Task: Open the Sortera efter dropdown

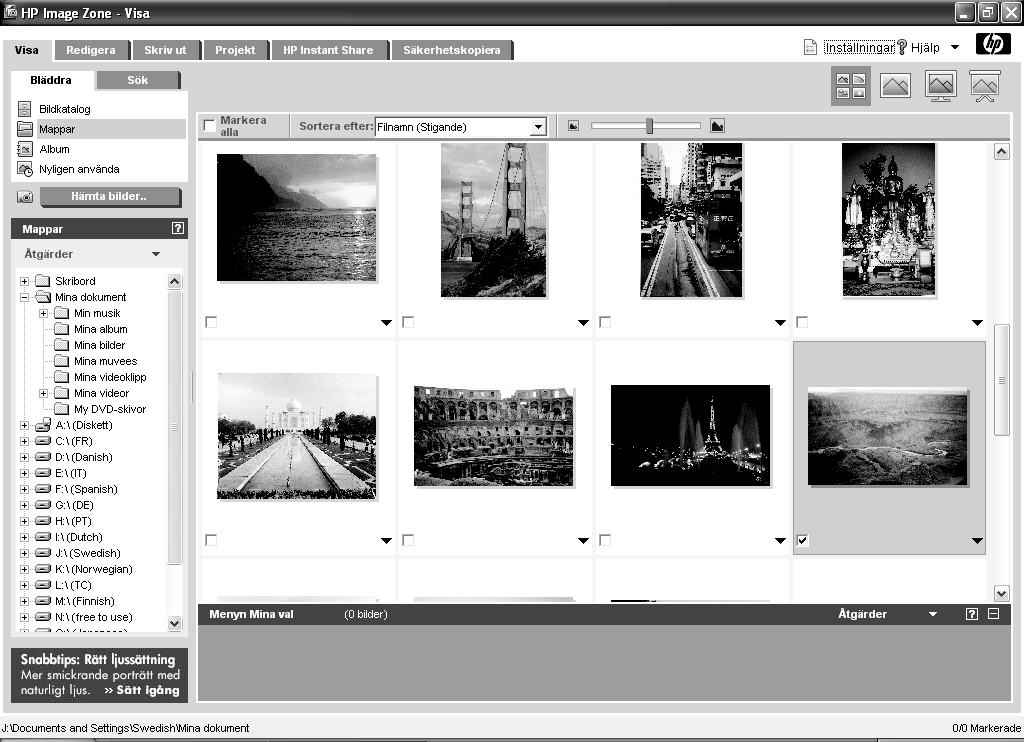Action: (537, 127)
